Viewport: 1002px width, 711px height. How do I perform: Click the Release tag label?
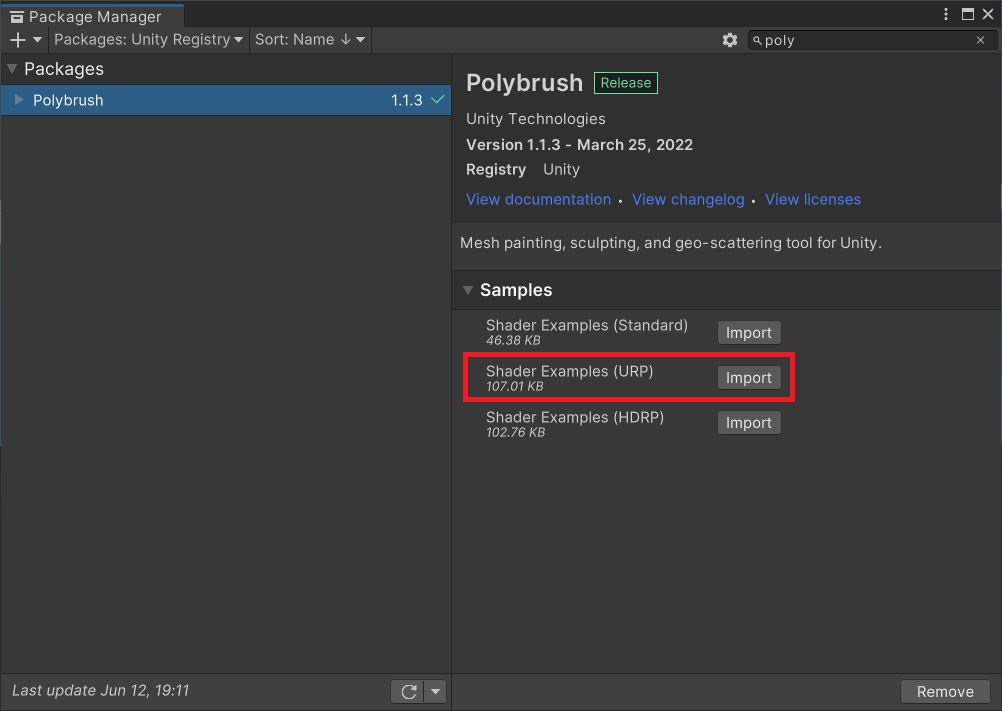tap(626, 83)
